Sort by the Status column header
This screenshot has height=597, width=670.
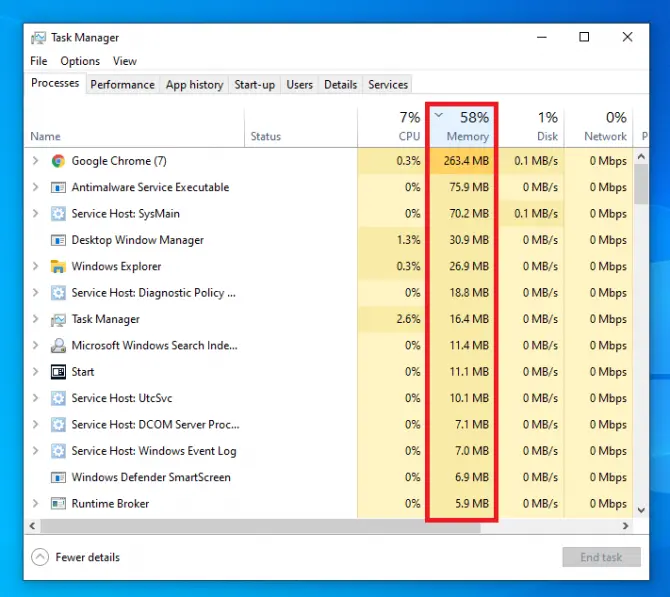[x=301, y=127]
